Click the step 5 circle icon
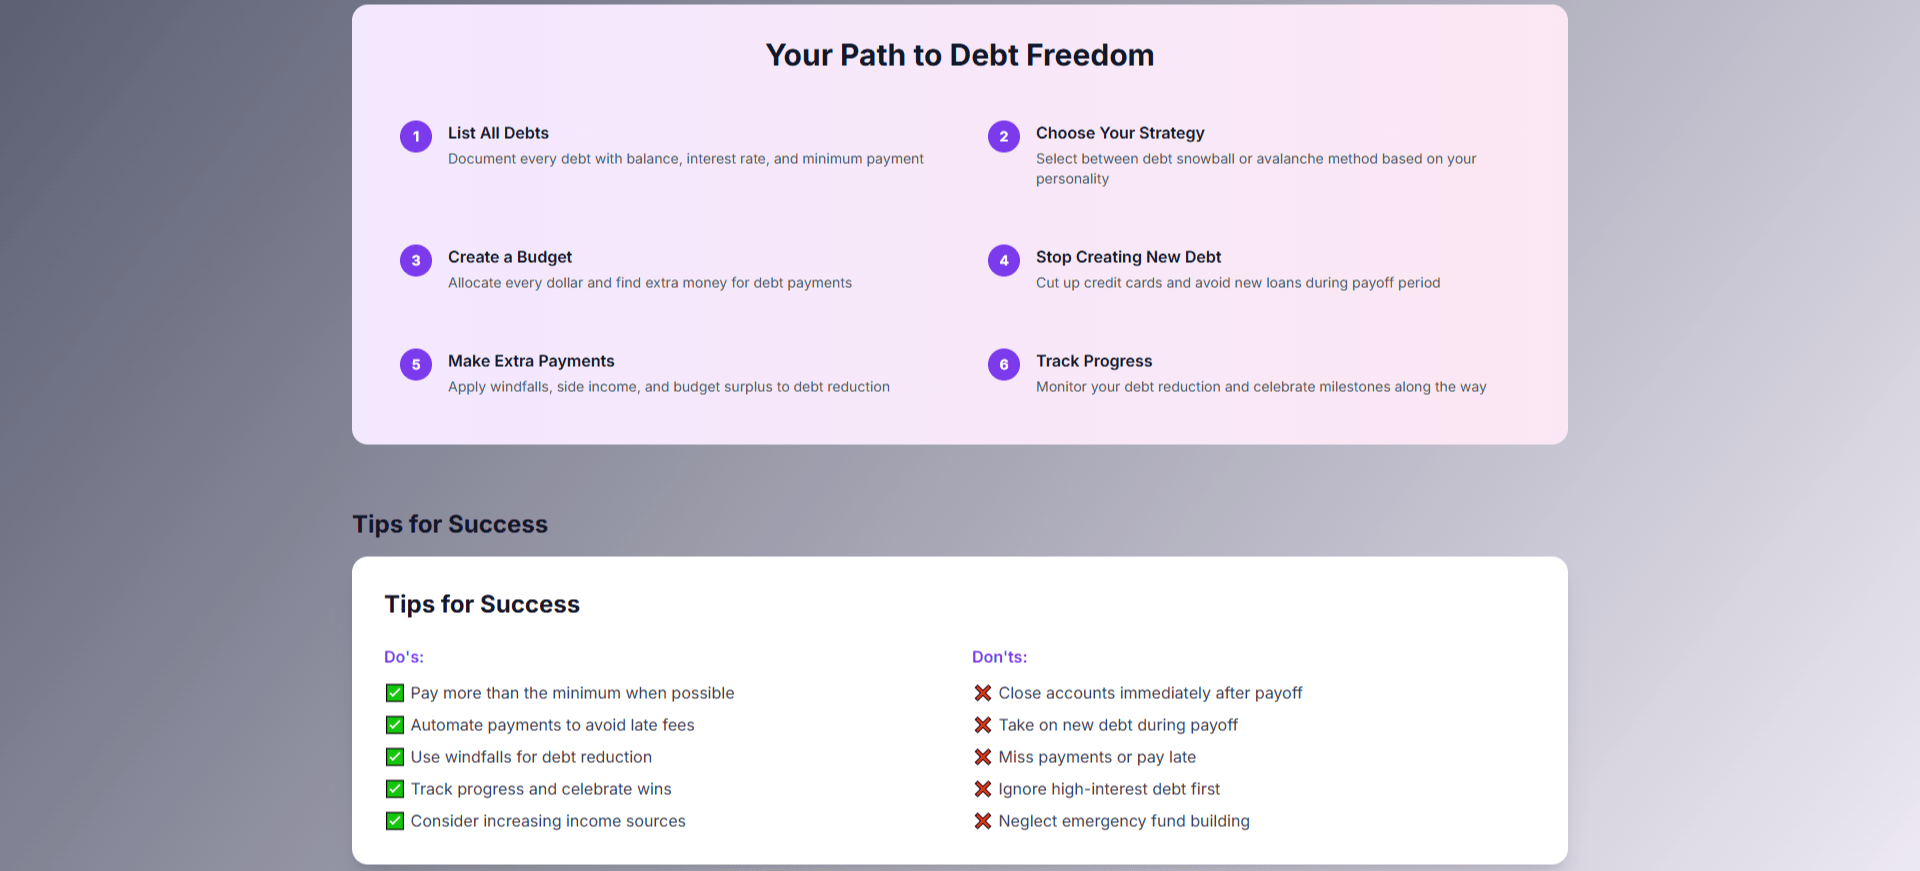Screen dimensions: 1920x871 pos(416,364)
